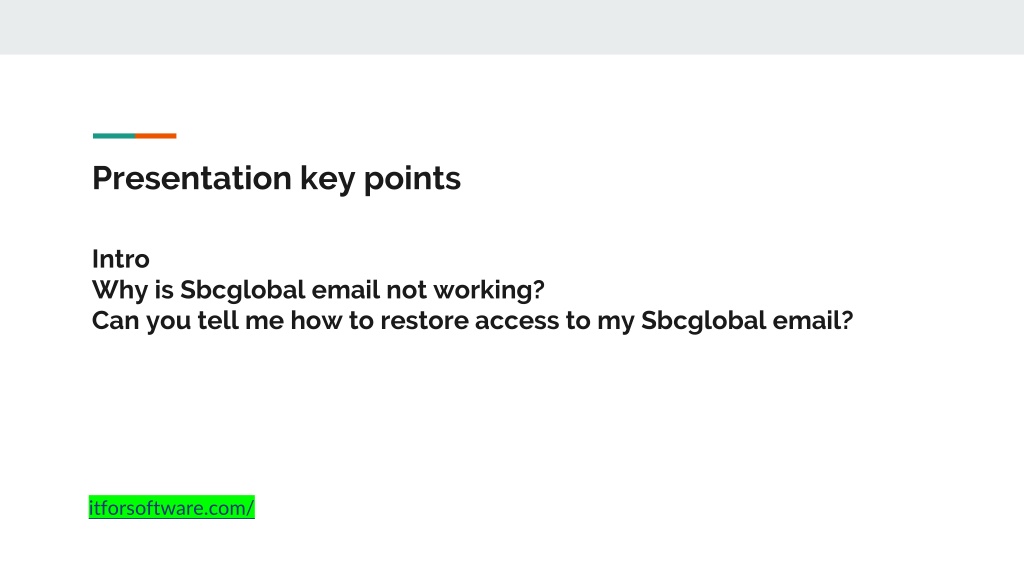Click the gray header band at top
Image resolution: width=1024 pixels, height=576 pixels.
(512, 27)
